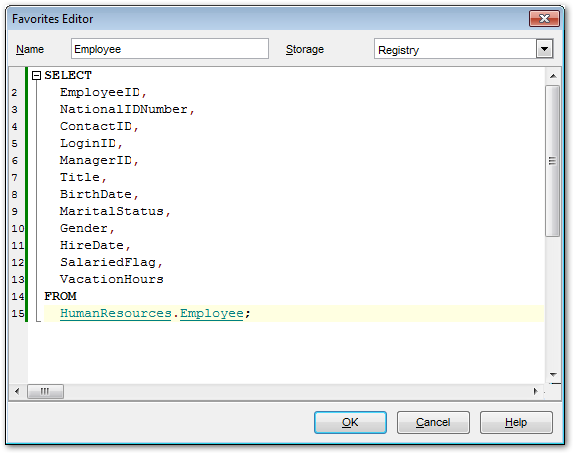
Task: Click line number 2 in gutter
Action: (14, 93)
